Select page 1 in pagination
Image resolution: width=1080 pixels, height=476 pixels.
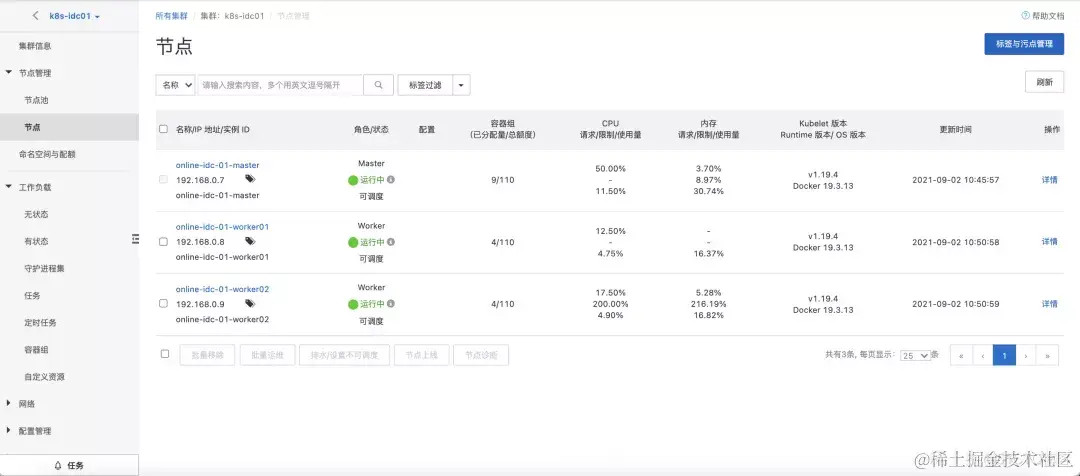click(1004, 355)
